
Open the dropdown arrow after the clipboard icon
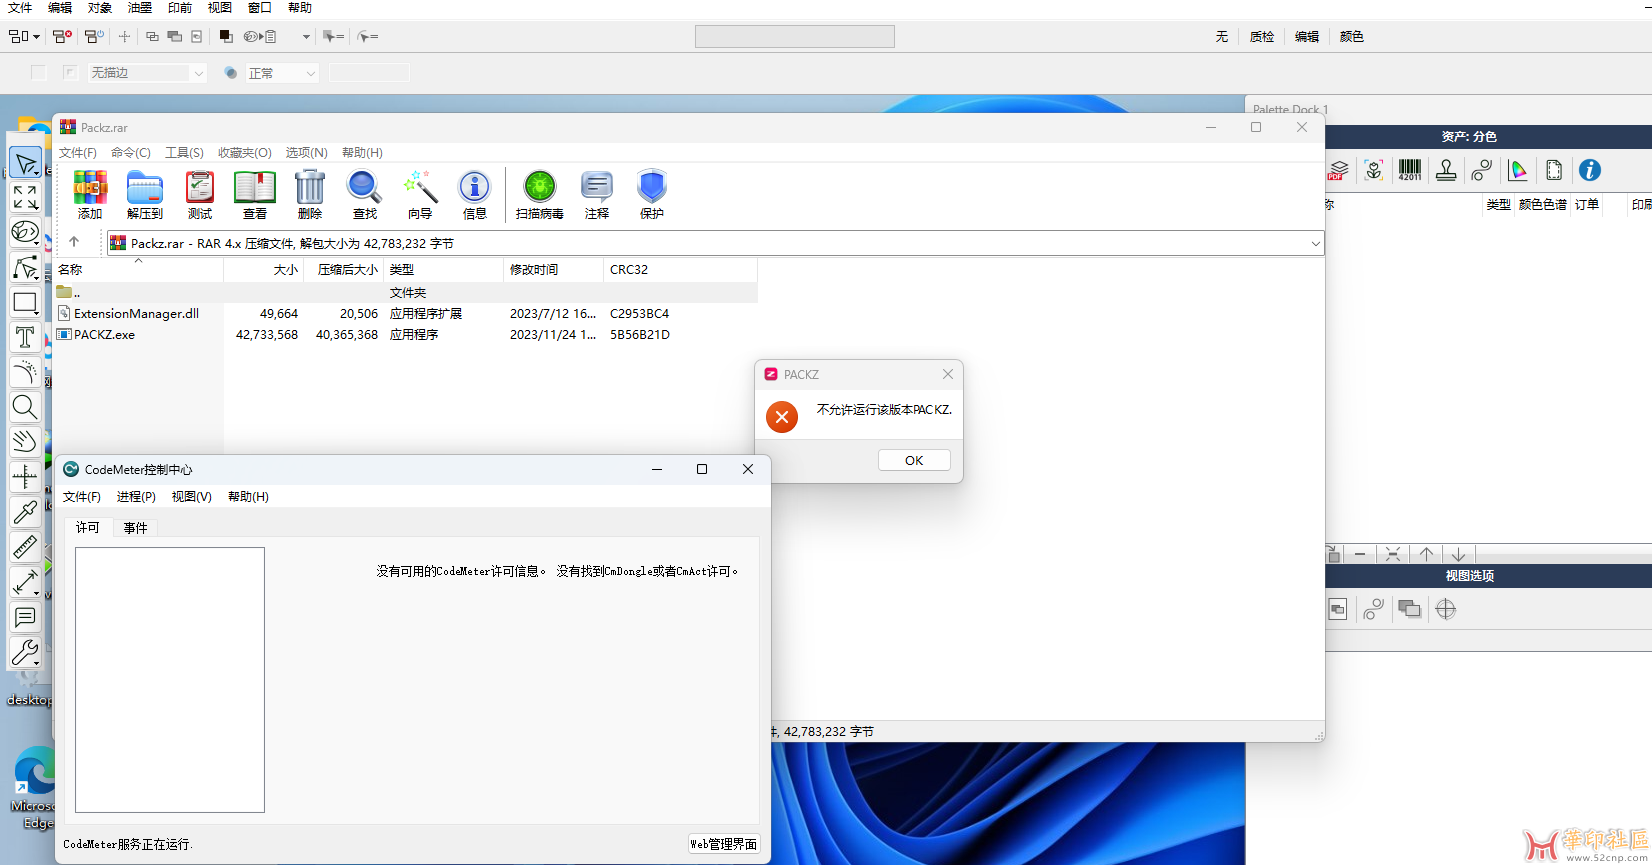(306, 37)
